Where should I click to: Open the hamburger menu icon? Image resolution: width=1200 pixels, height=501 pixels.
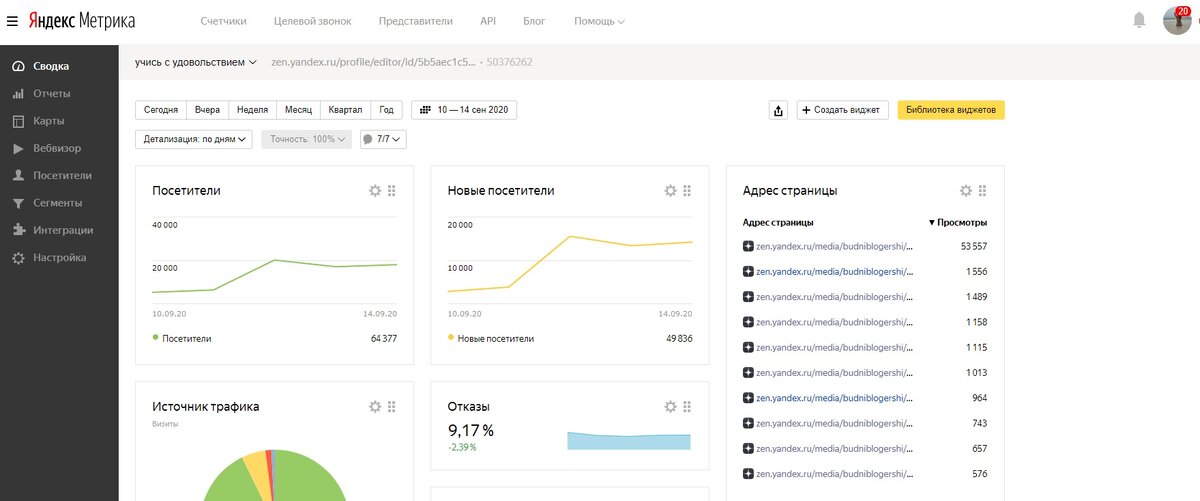[x=12, y=20]
